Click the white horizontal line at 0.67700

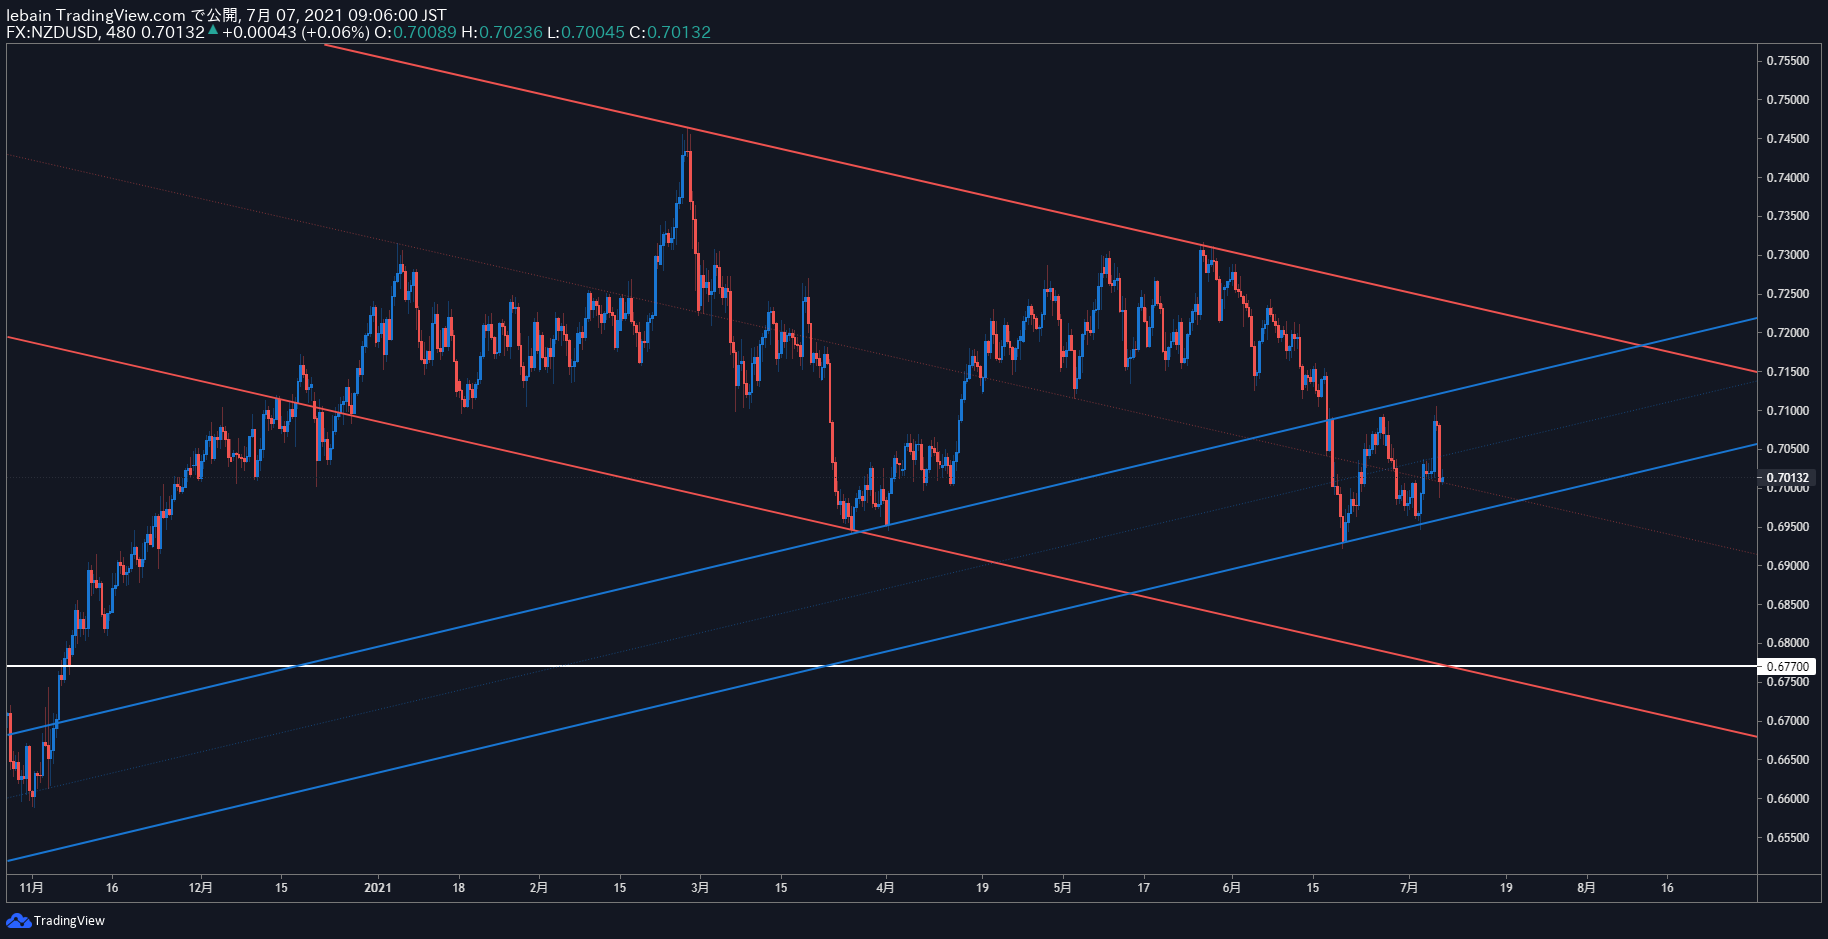pyautogui.click(x=881, y=666)
